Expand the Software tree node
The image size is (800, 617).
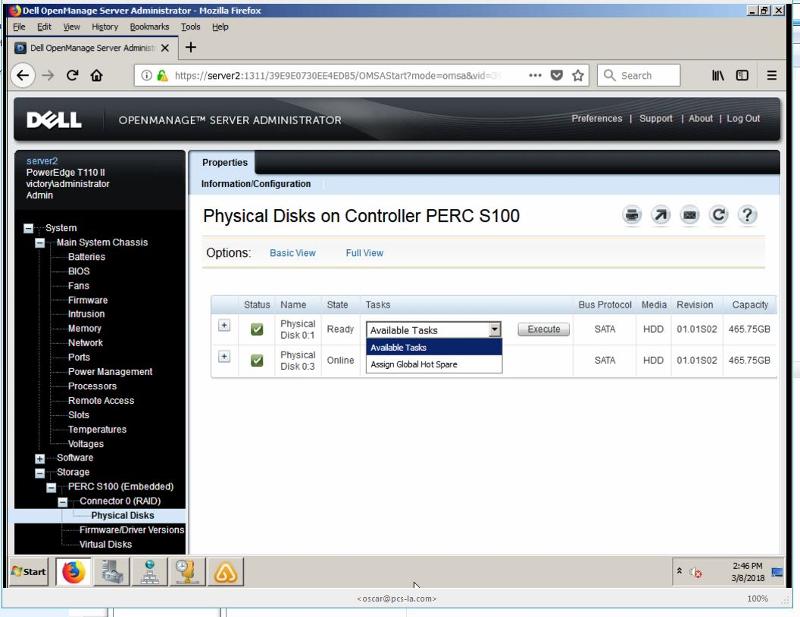pos(40,458)
